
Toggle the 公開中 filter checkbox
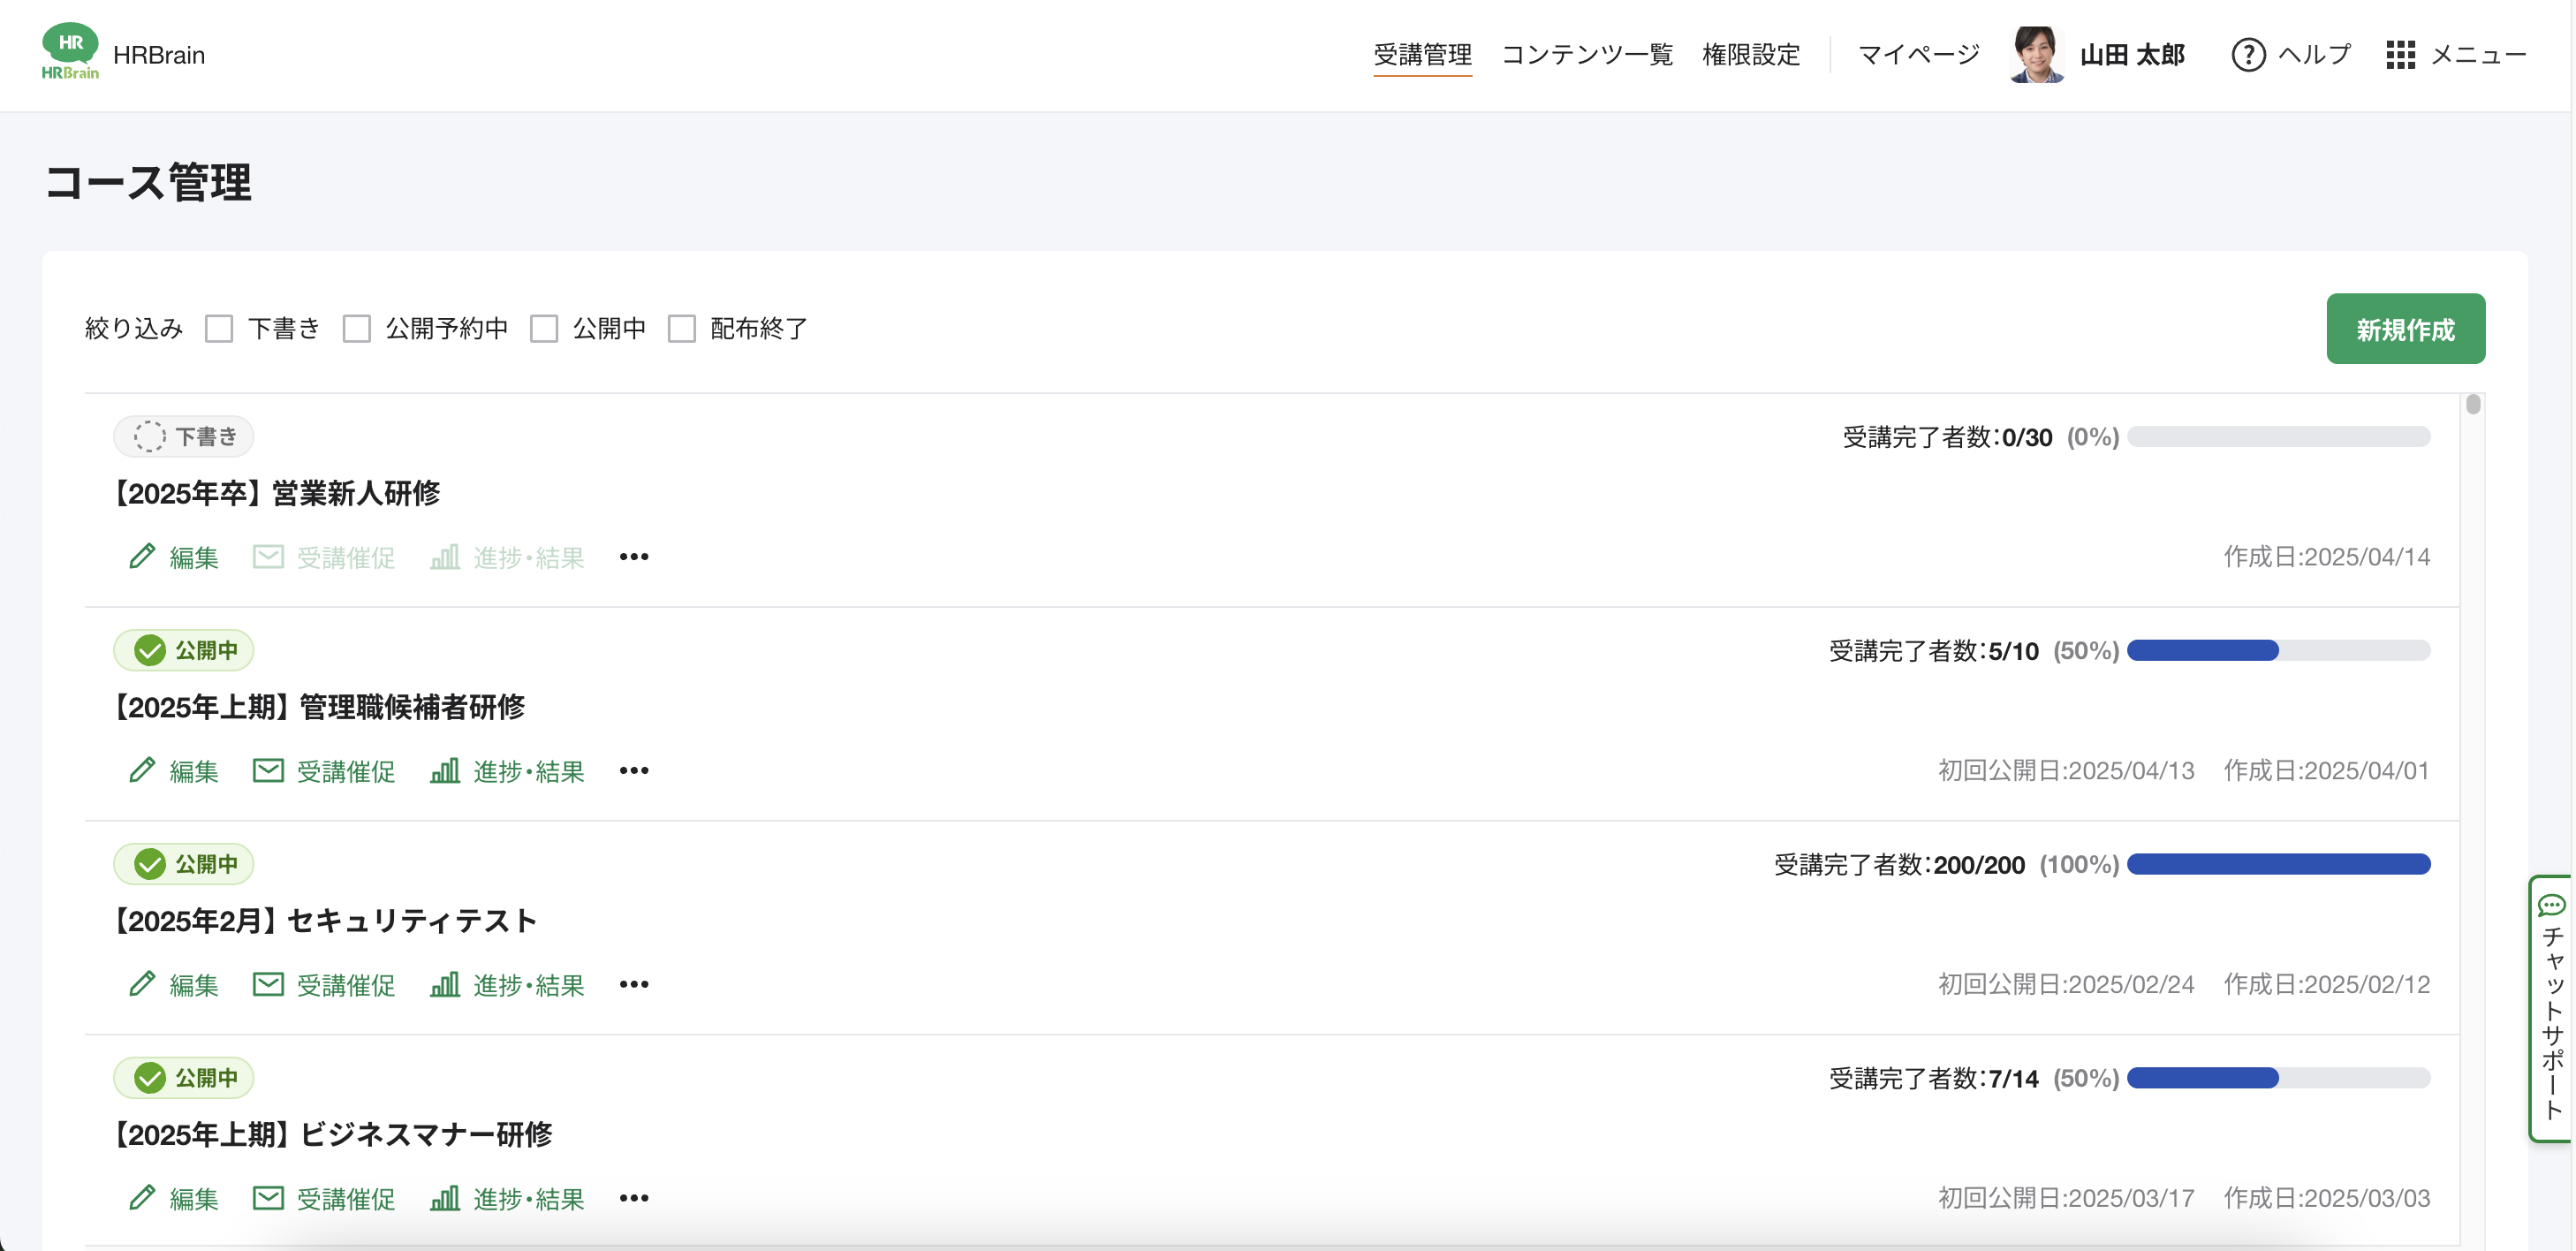(544, 328)
